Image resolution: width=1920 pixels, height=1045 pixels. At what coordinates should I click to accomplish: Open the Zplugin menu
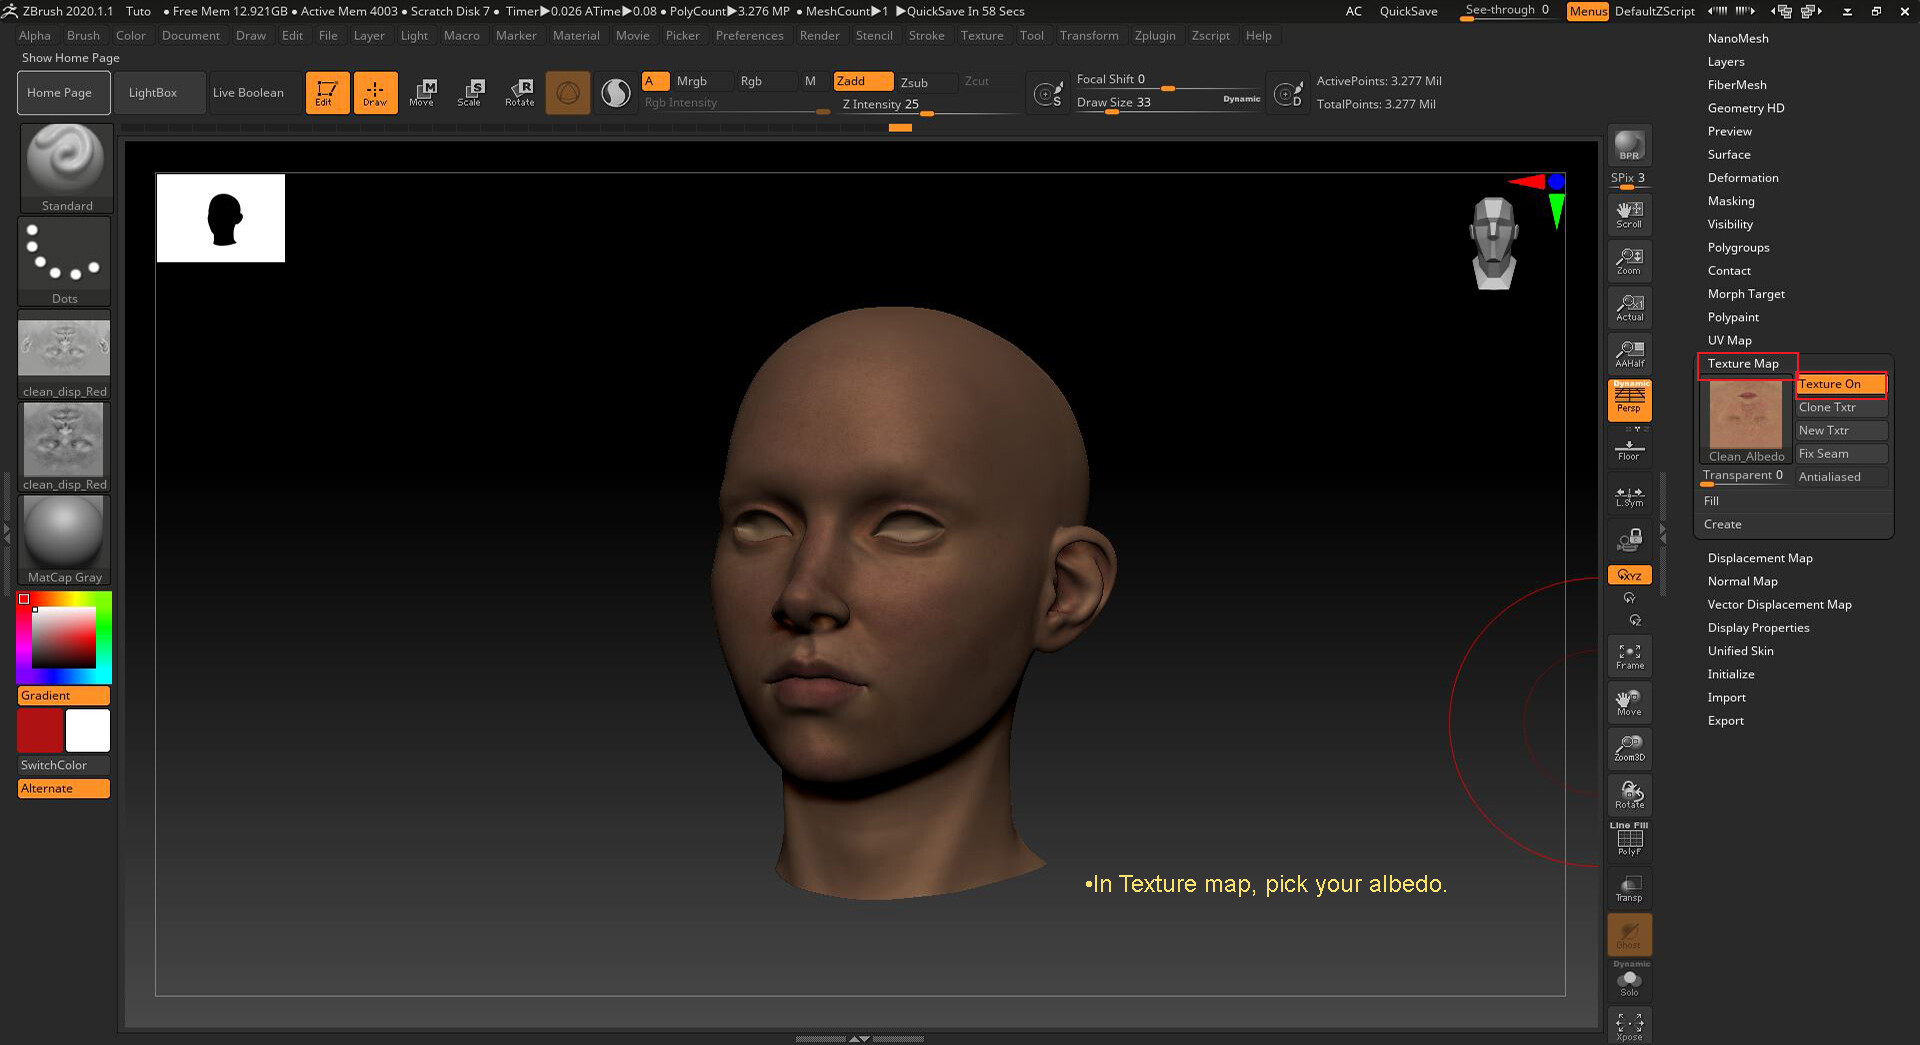[x=1155, y=35]
